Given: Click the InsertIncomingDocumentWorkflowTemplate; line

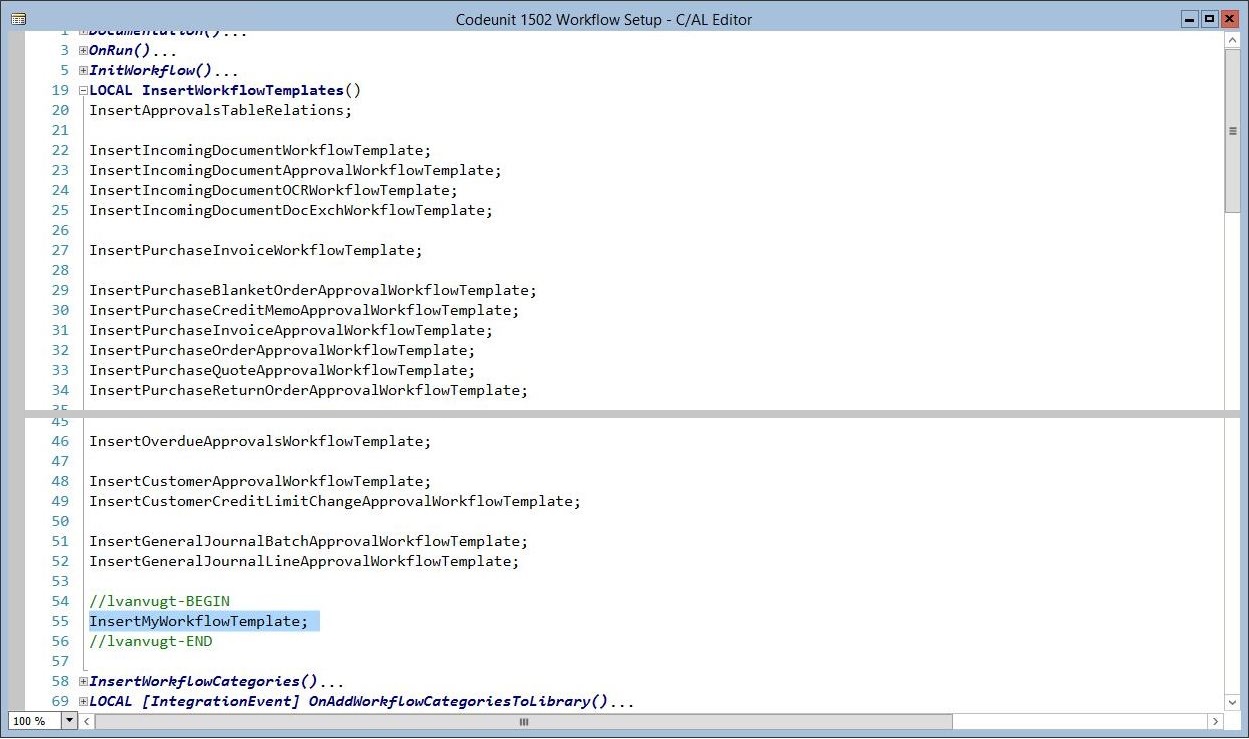Looking at the screenshot, I should (260, 150).
